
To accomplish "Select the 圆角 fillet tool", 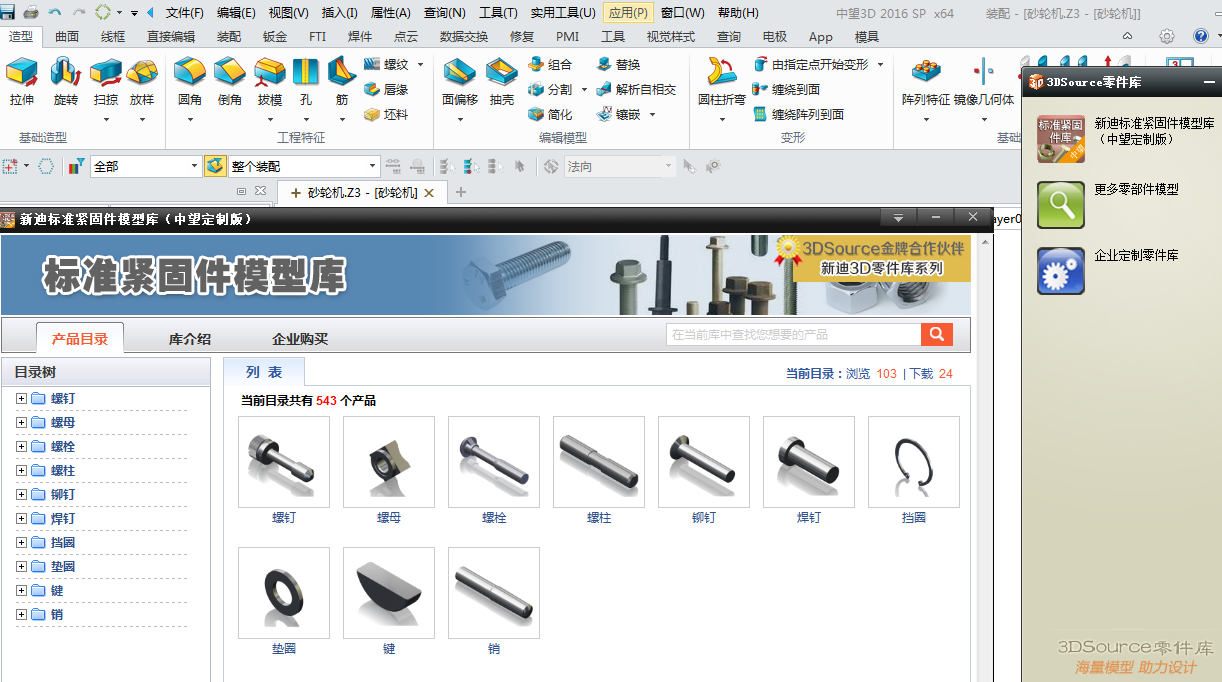I will [190, 82].
